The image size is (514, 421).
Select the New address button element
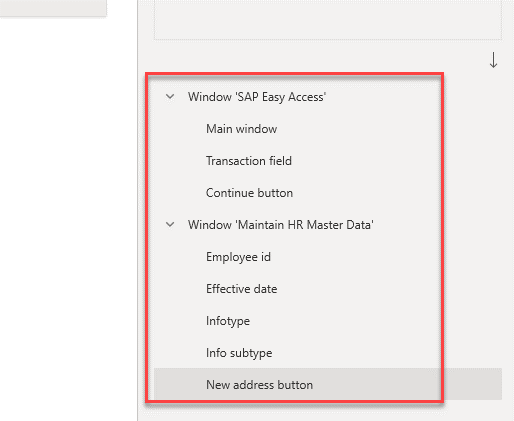(328, 384)
